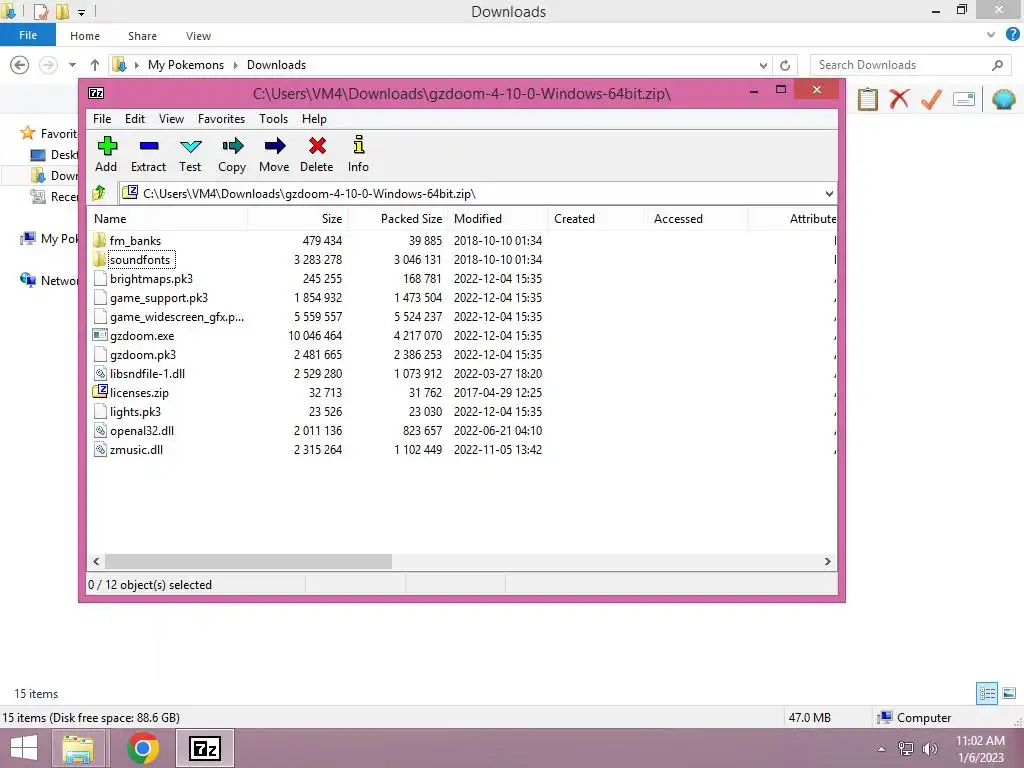Image resolution: width=1024 pixels, height=768 pixels.
Task: Click the red Delete icon
Action: click(x=317, y=154)
